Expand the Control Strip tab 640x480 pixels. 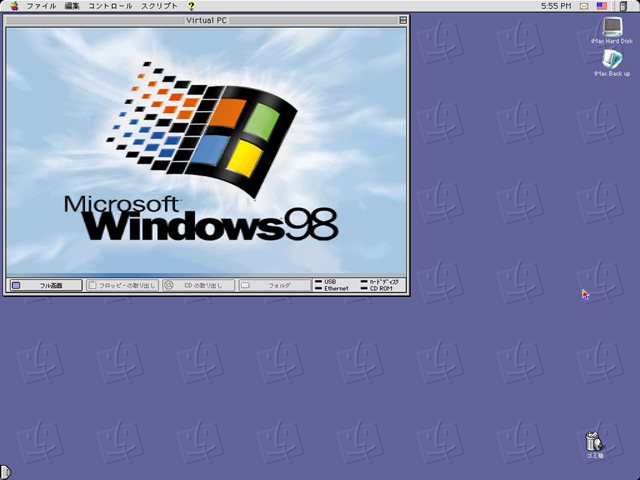pos(5,472)
